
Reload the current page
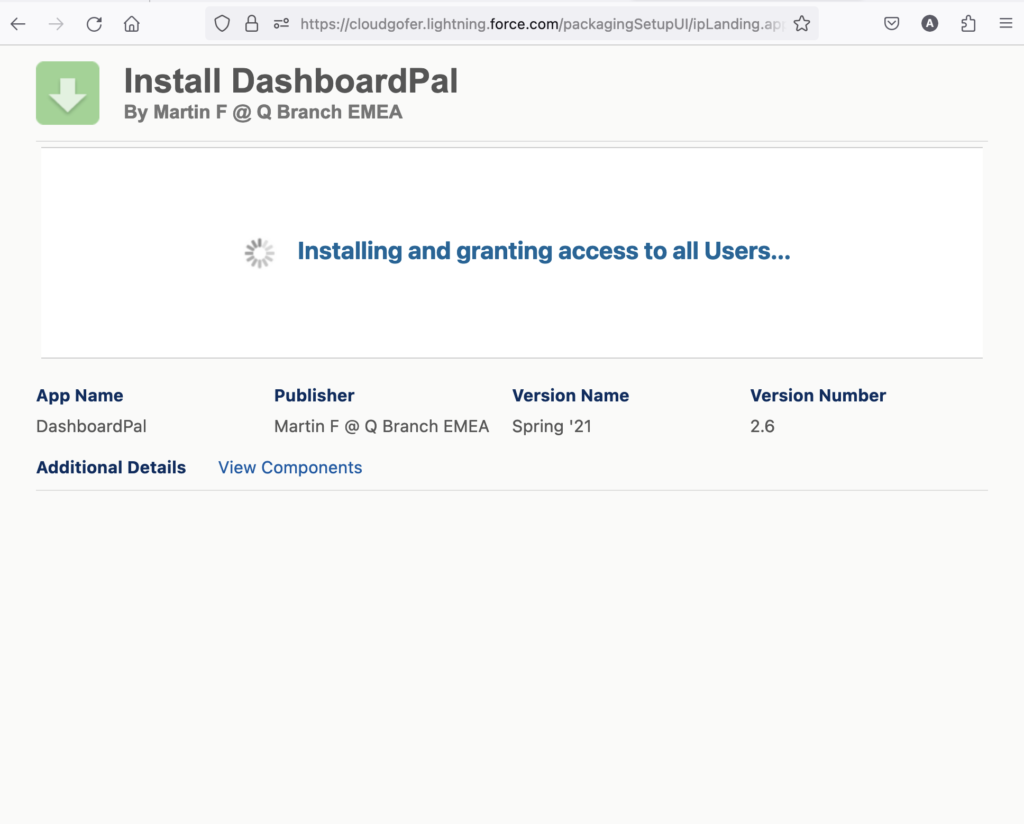pyautogui.click(x=94, y=24)
